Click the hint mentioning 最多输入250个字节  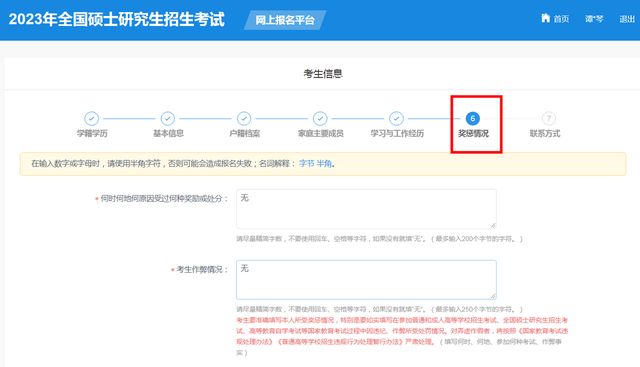pyautogui.click(x=379, y=309)
